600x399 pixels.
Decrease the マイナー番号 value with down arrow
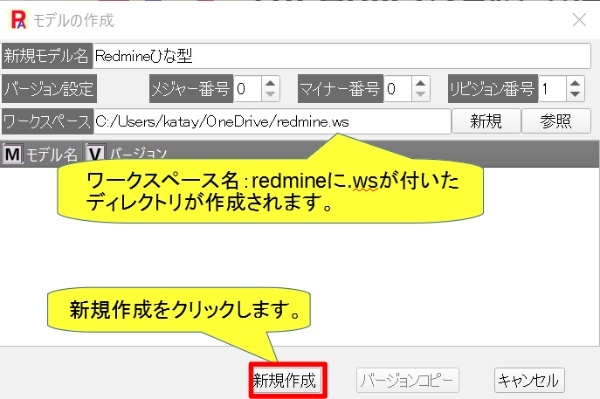[x=421, y=94]
